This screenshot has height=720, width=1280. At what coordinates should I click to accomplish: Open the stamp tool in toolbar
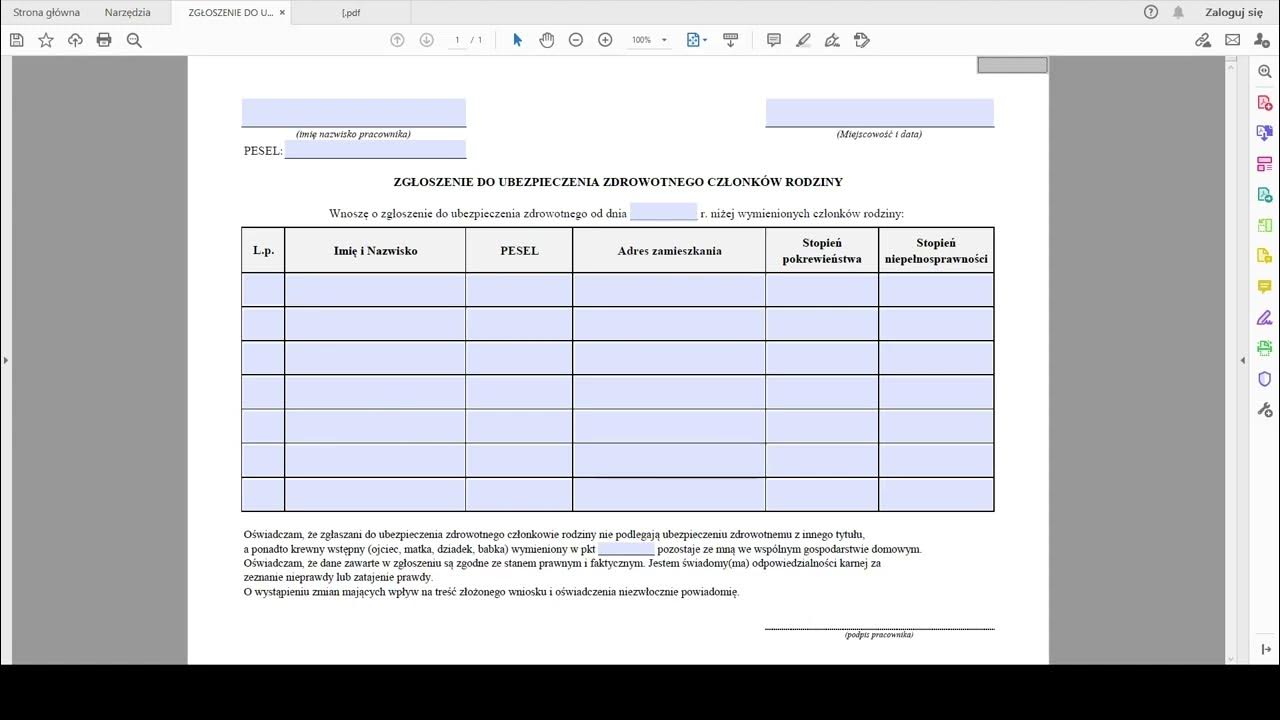862,40
